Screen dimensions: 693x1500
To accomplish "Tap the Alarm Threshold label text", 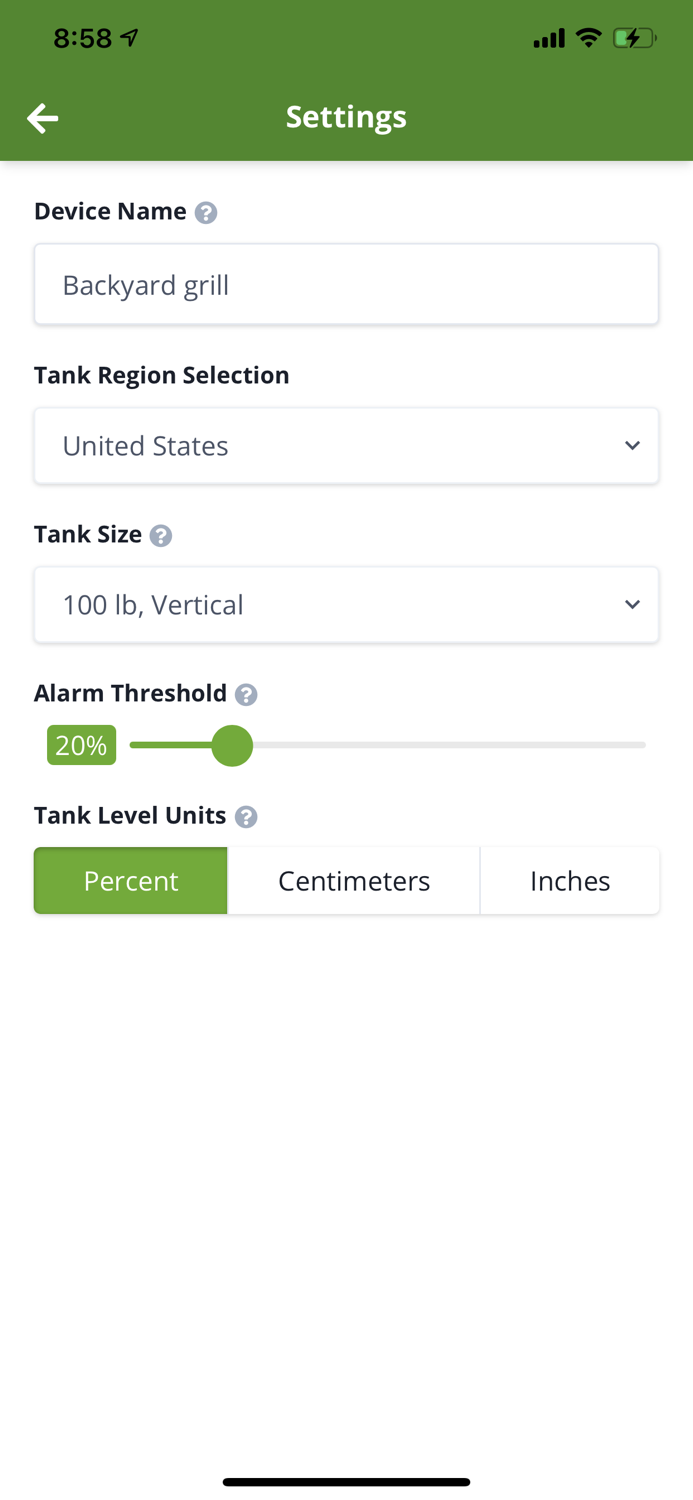I will tap(129, 693).
